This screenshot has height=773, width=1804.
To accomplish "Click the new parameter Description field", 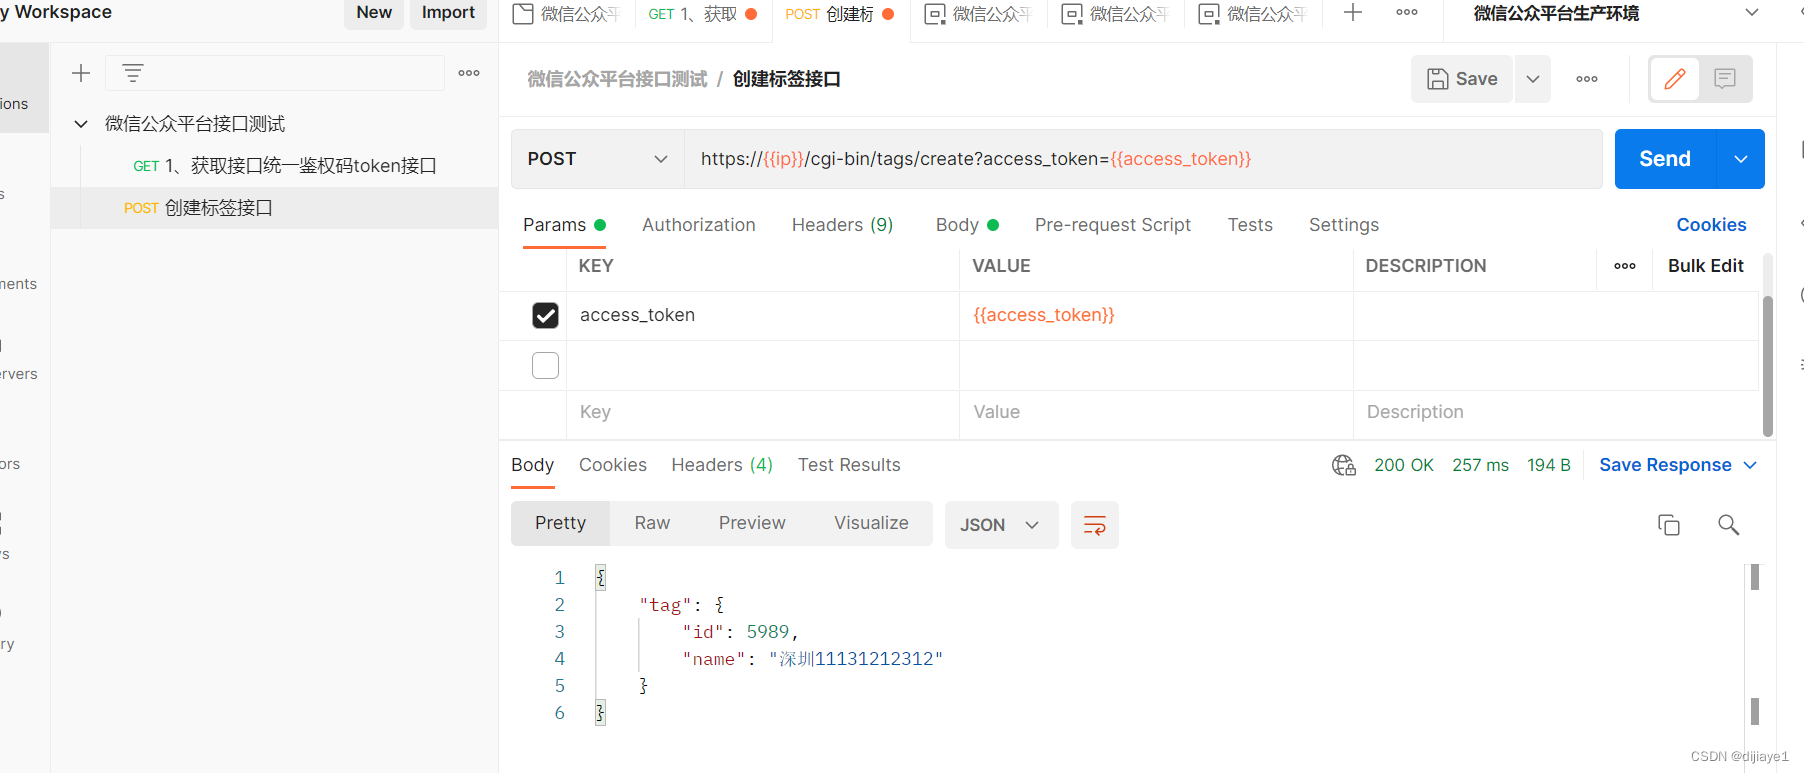I will click(x=1555, y=412).
